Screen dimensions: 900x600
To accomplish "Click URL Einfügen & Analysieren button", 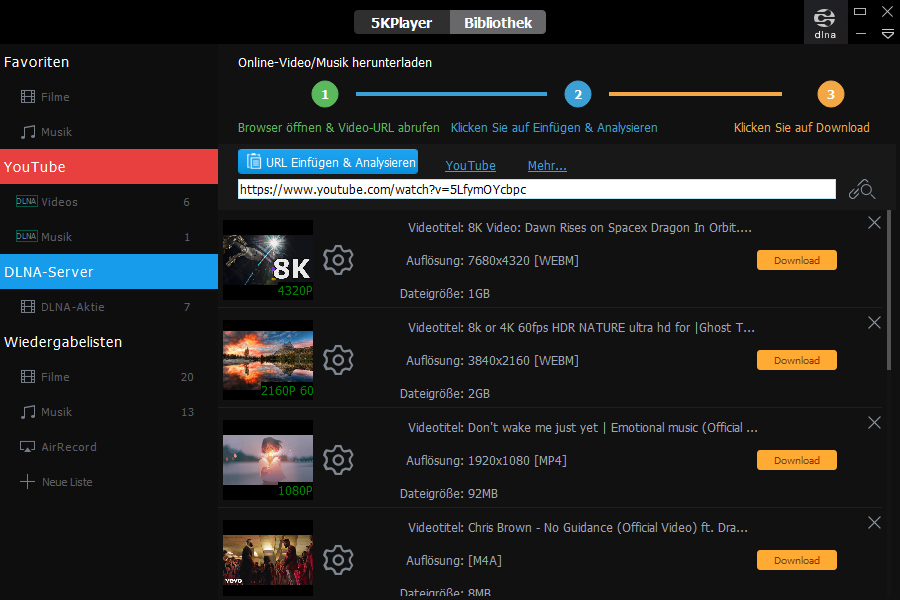I will pos(328,162).
